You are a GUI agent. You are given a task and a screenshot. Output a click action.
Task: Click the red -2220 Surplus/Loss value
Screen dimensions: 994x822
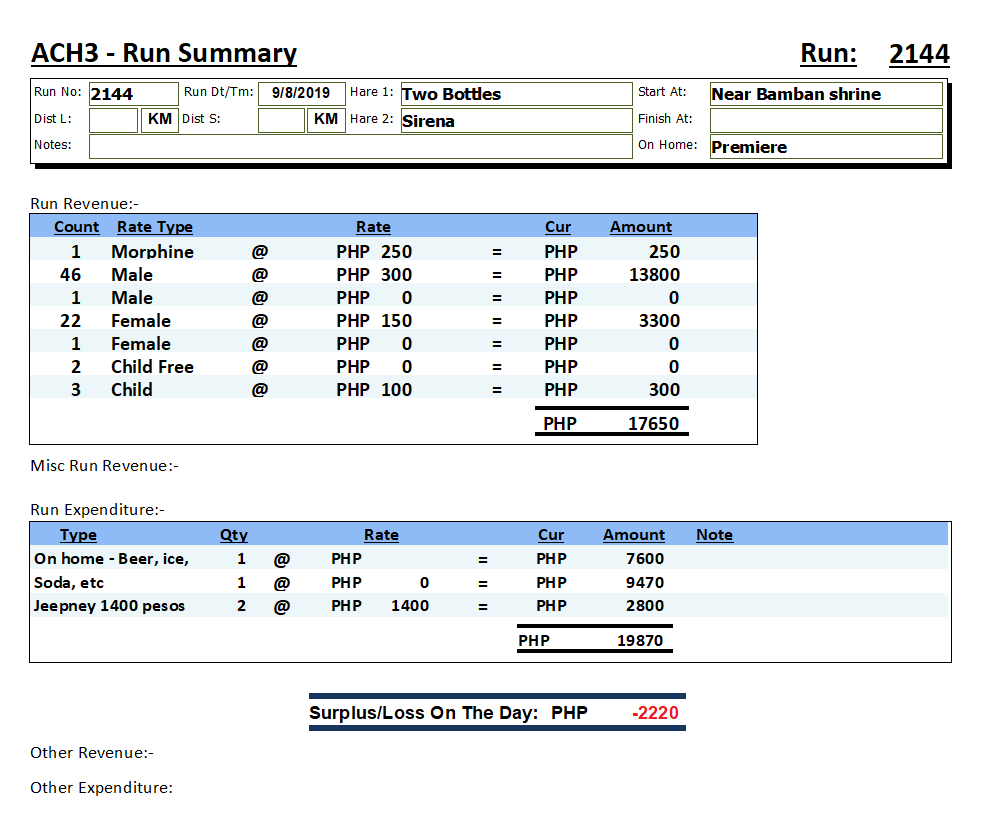pyautogui.click(x=655, y=713)
